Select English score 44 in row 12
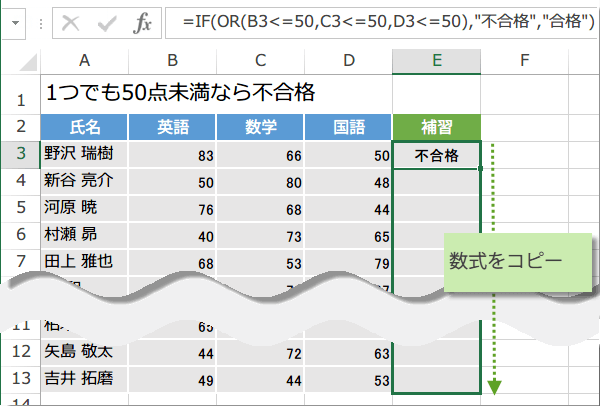 [172, 352]
